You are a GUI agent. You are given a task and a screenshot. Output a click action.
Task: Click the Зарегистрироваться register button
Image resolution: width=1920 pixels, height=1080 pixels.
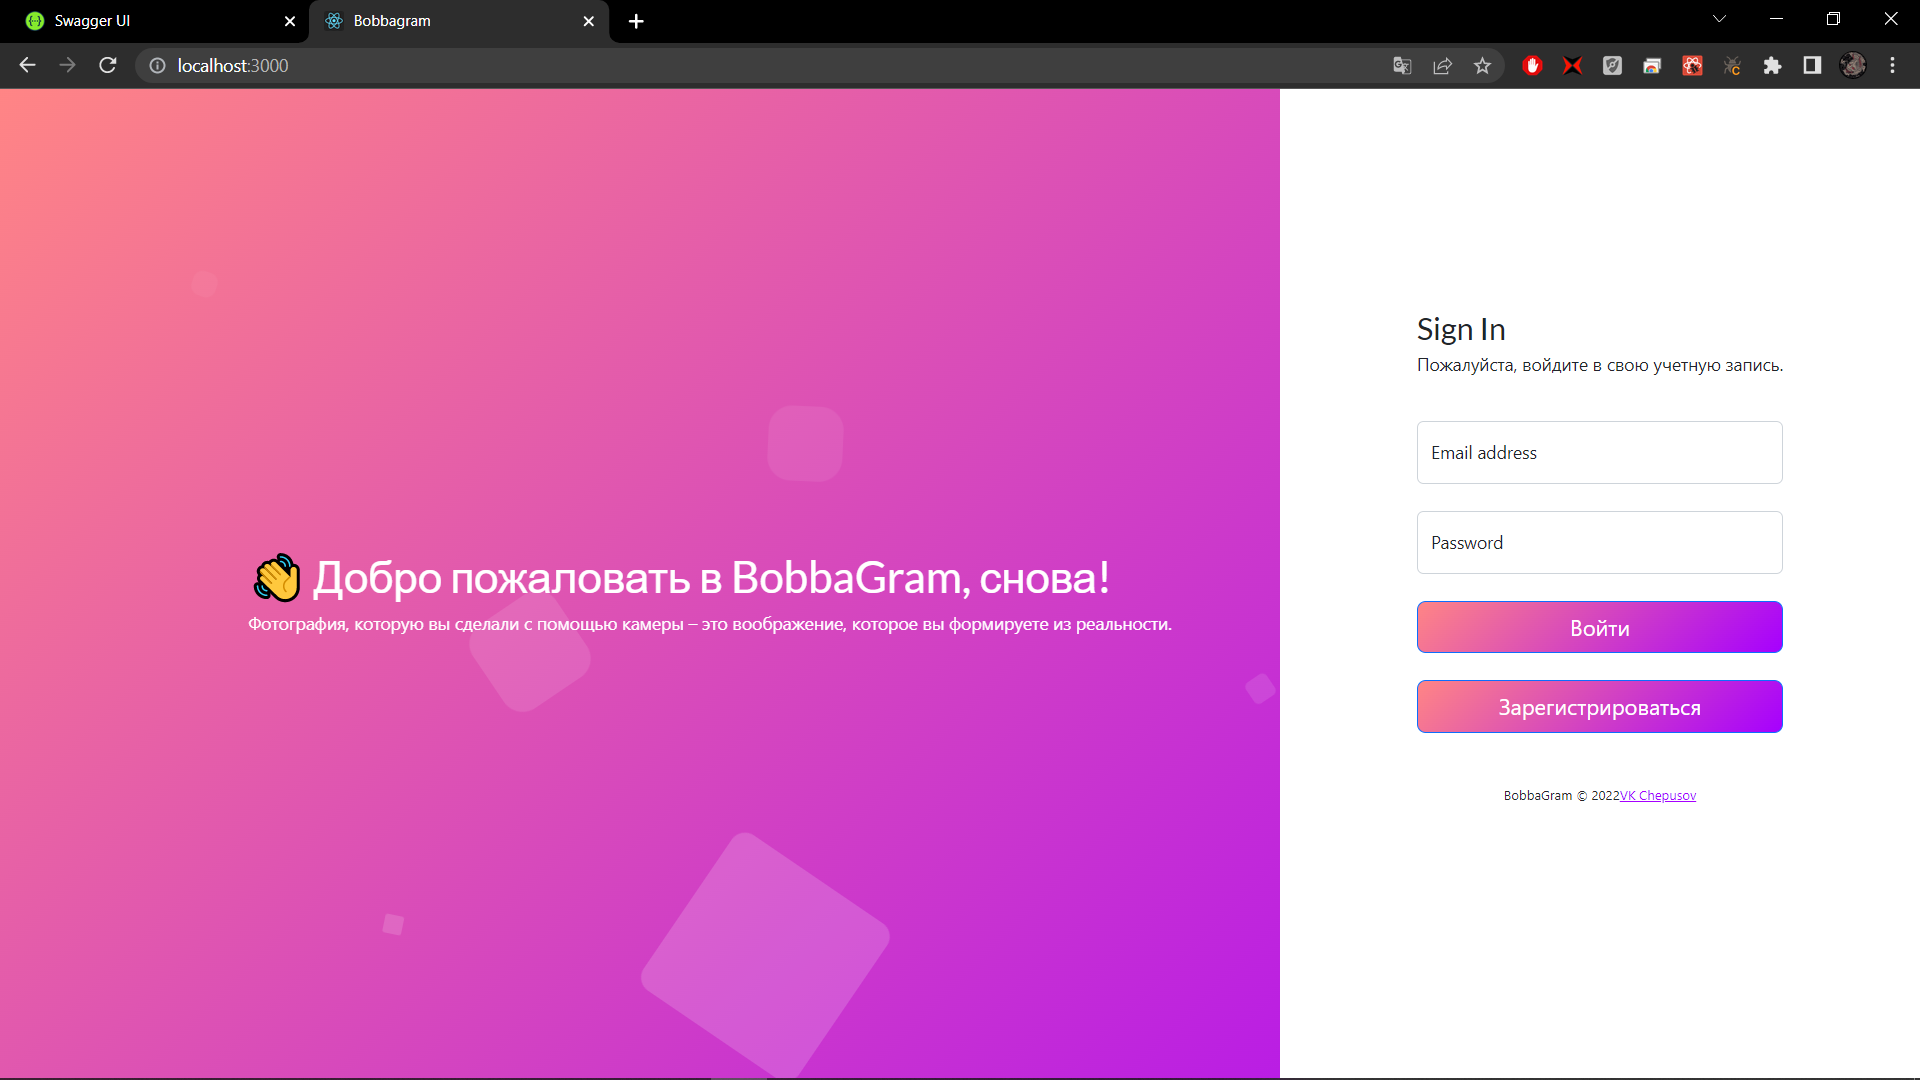(x=1599, y=707)
